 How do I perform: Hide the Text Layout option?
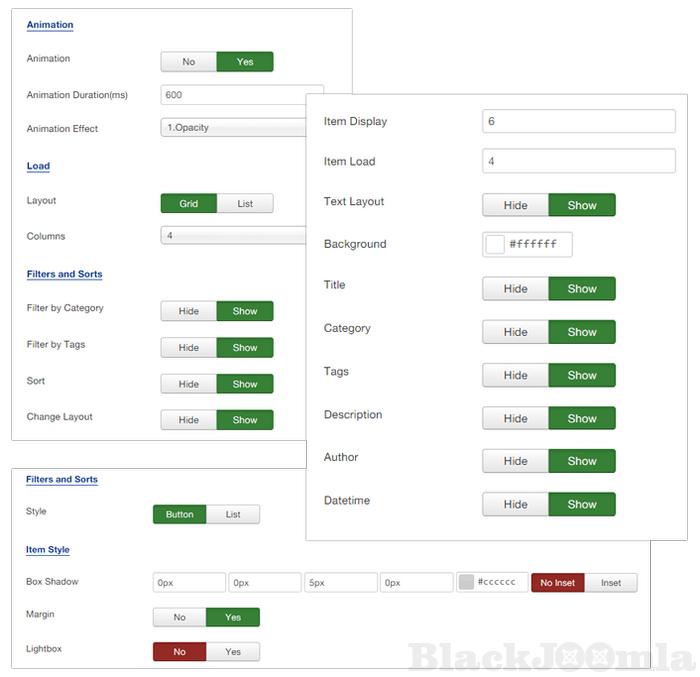(x=515, y=205)
